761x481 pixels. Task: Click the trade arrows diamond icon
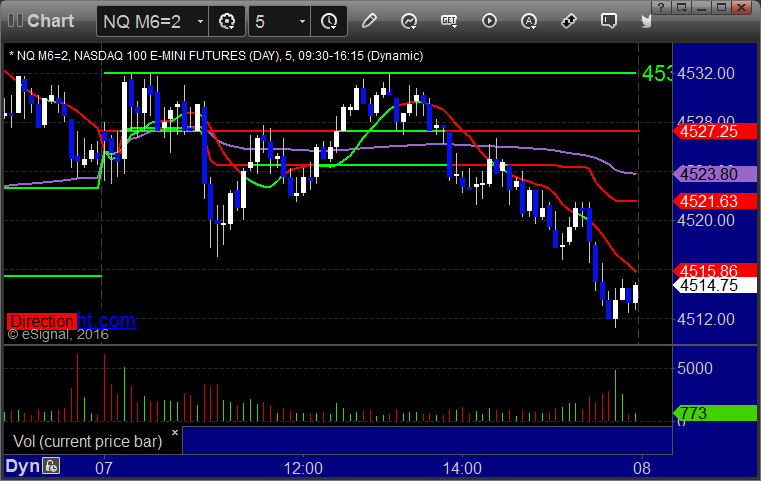(x=568, y=21)
